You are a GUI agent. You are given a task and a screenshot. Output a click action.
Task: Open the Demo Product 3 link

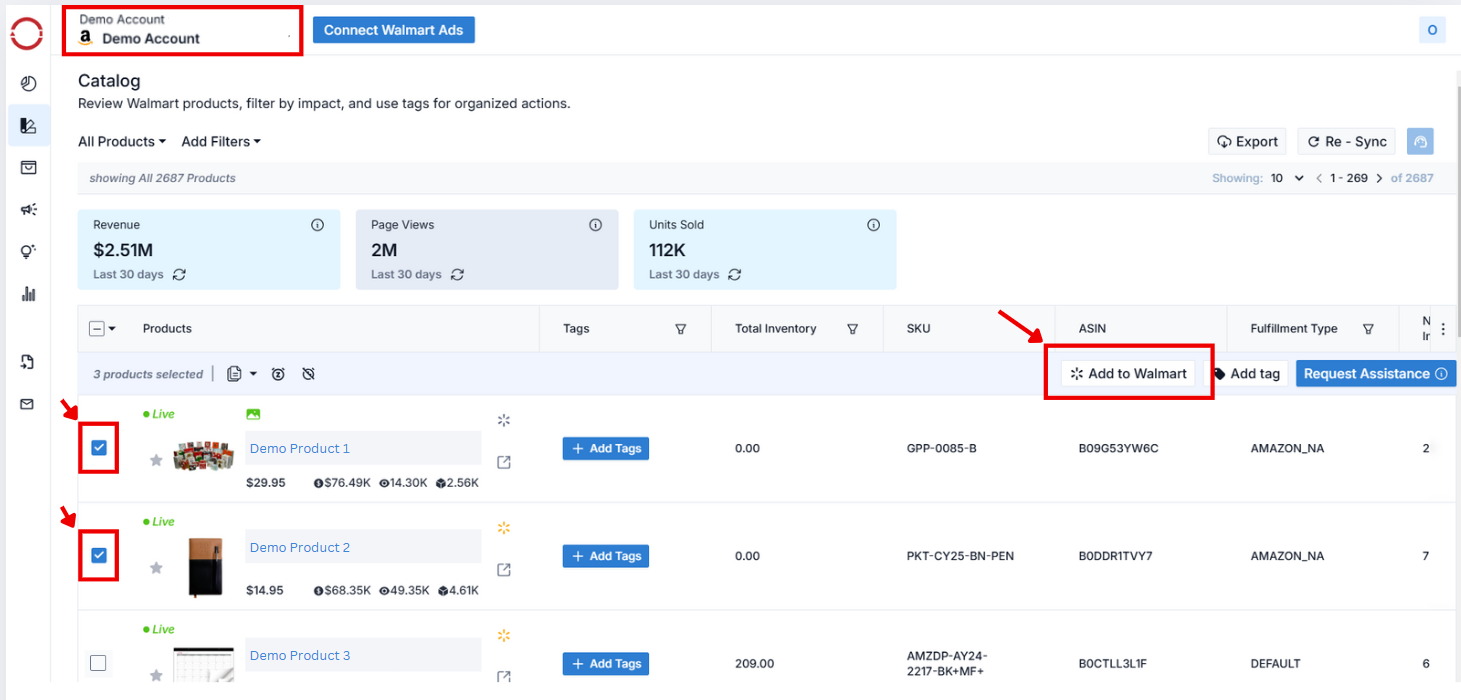click(x=300, y=655)
